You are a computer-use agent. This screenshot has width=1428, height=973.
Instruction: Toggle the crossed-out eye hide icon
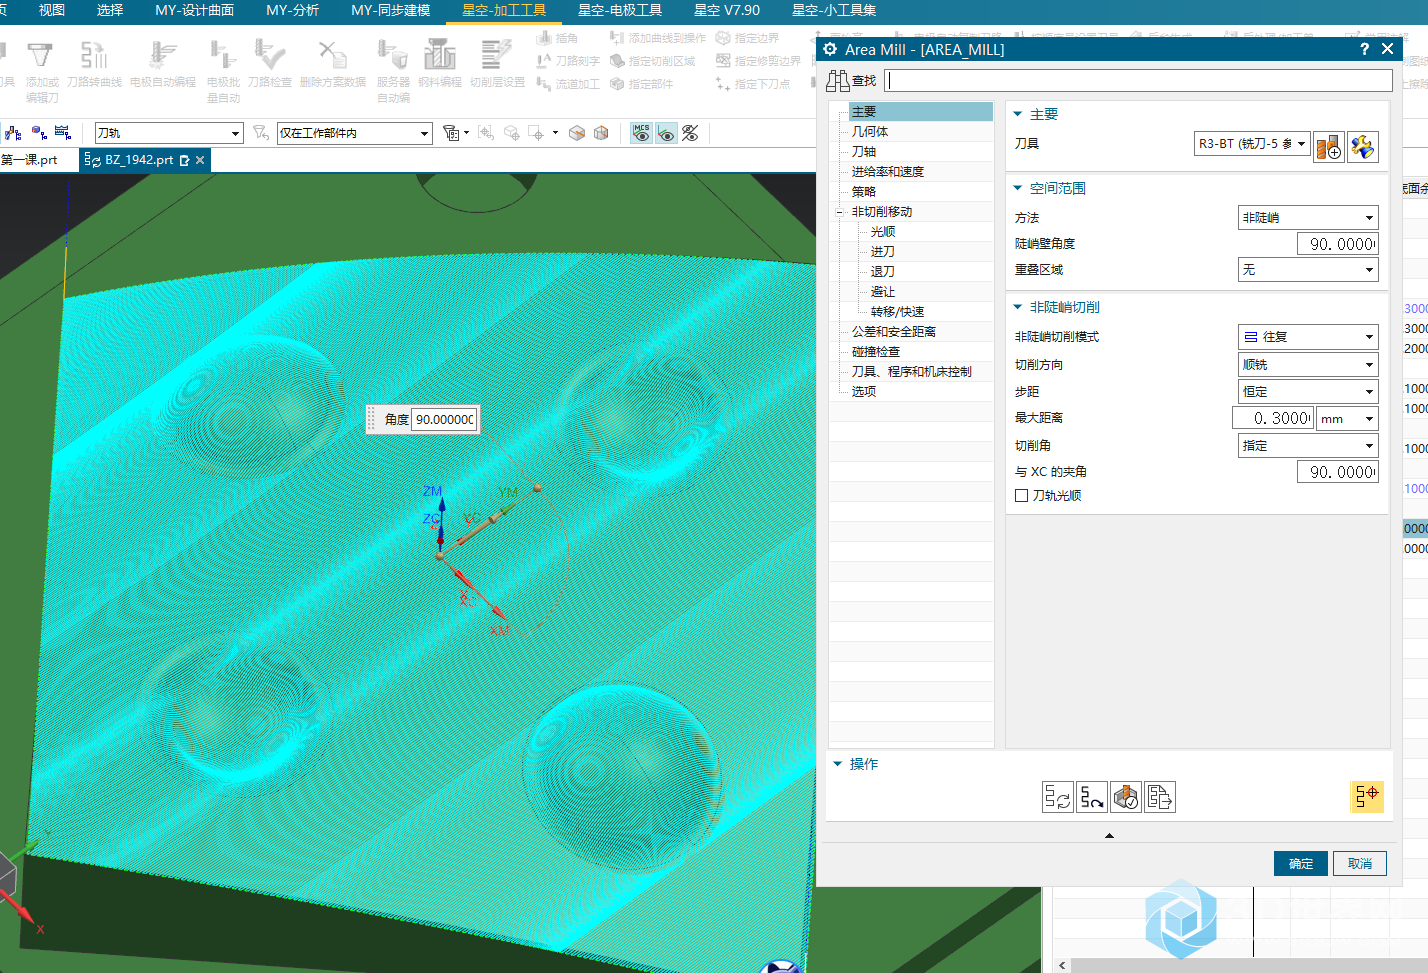coord(690,133)
